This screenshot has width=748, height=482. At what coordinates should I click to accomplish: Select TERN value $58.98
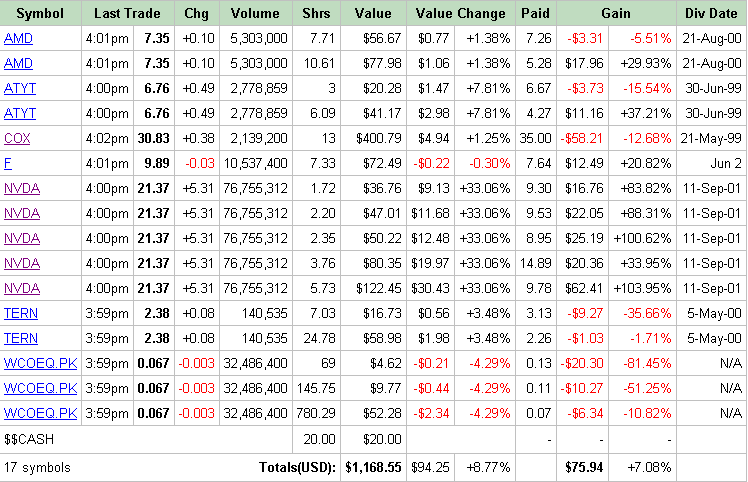pyautogui.click(x=382, y=338)
